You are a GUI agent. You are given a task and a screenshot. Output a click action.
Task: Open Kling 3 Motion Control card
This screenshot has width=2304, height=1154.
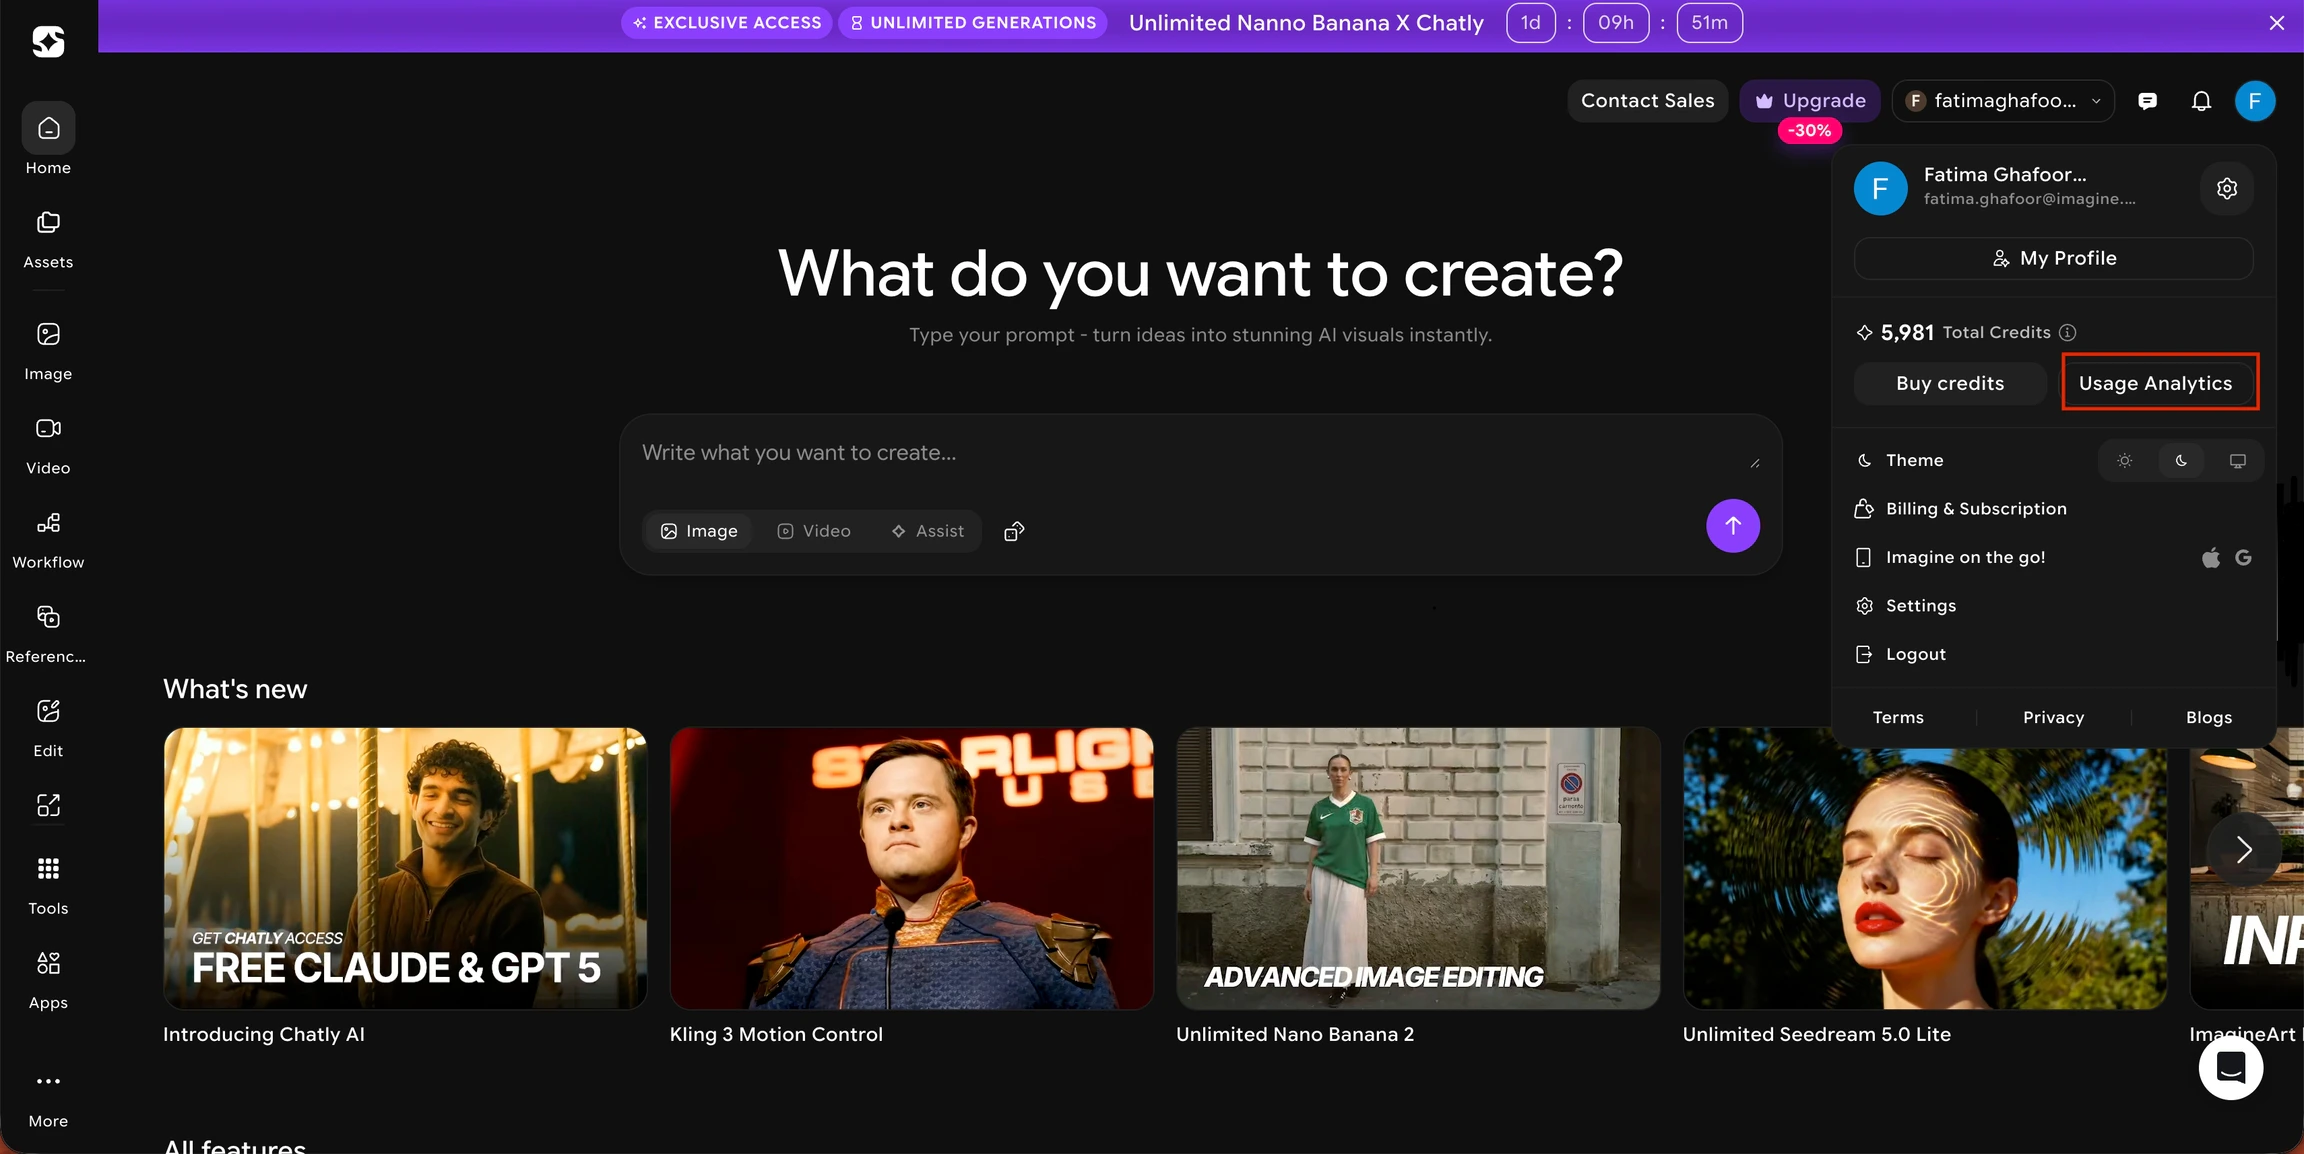[911, 887]
